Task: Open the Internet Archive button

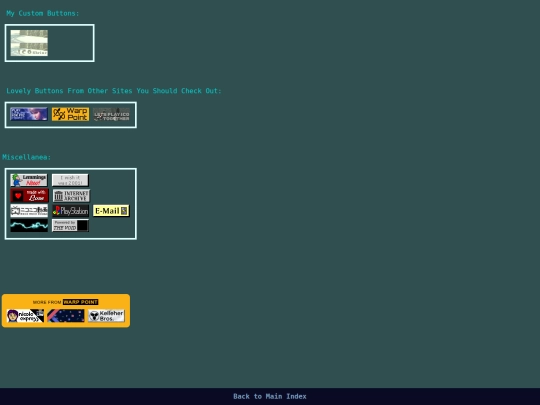Action: (71, 196)
